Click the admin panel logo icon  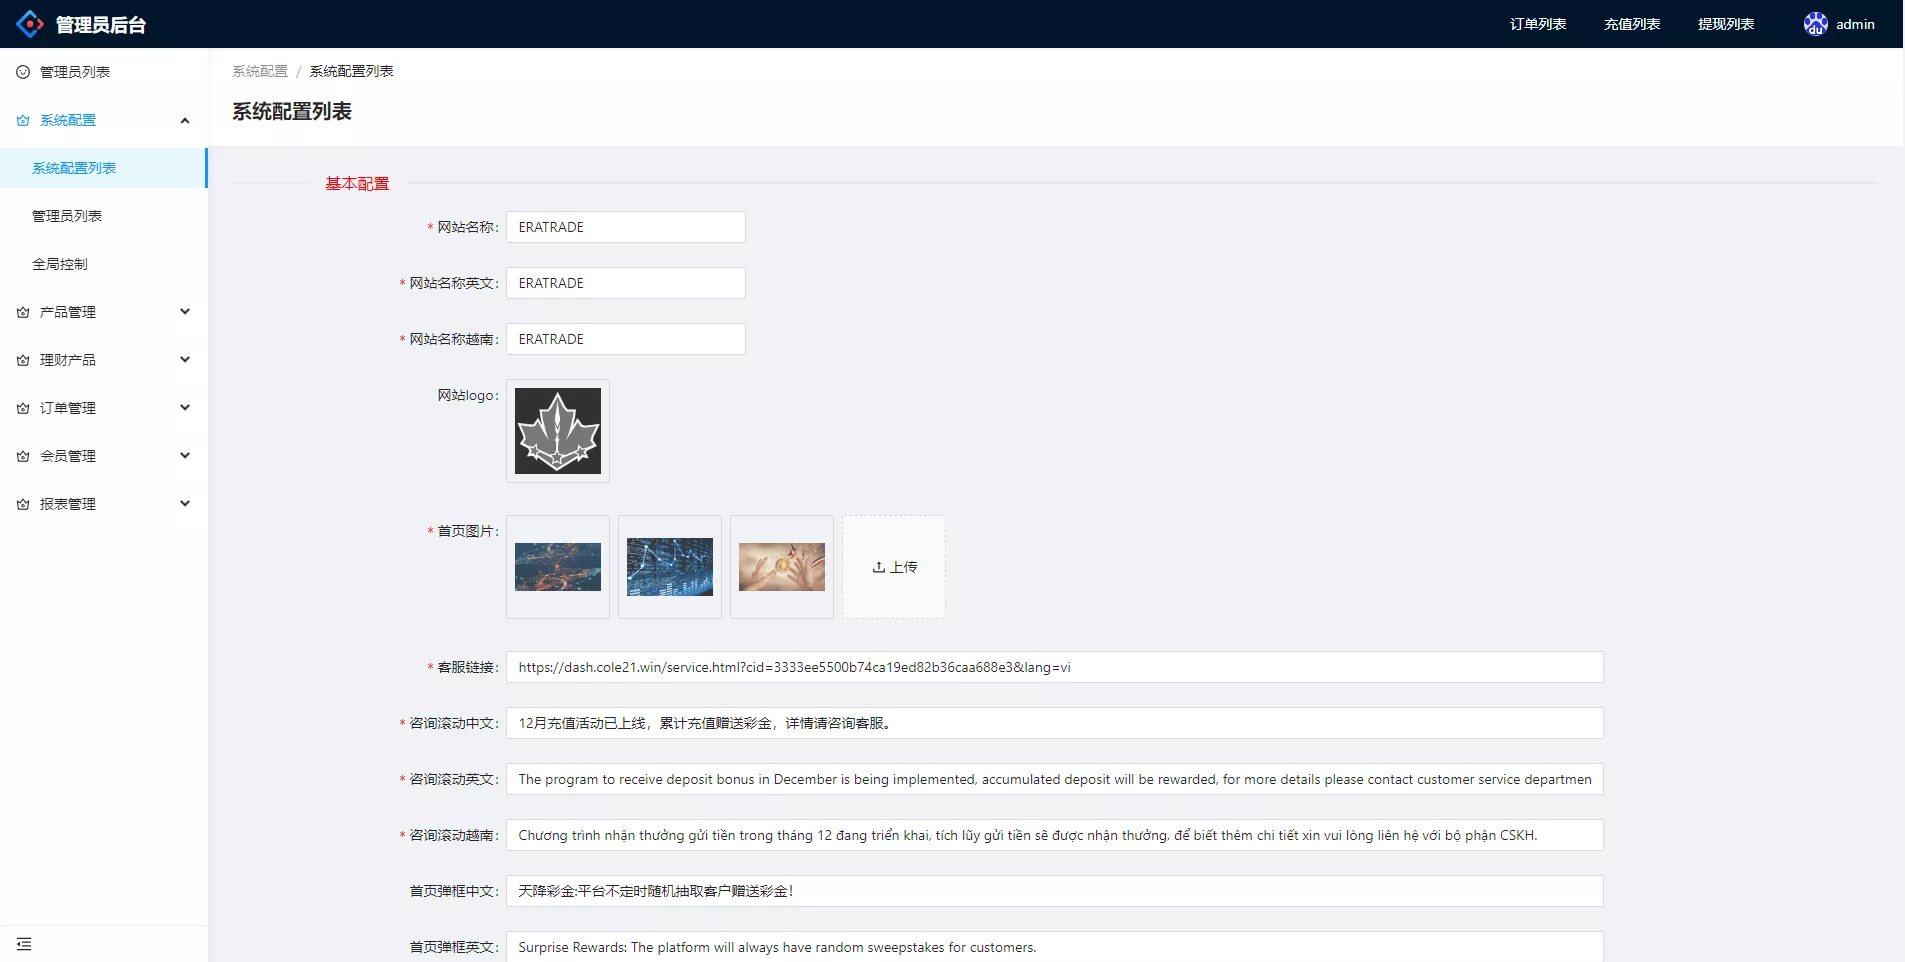[29, 23]
